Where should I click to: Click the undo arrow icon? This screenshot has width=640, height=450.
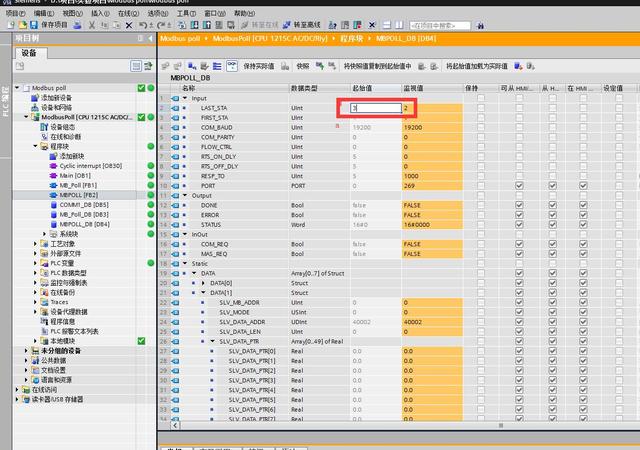[143, 25]
